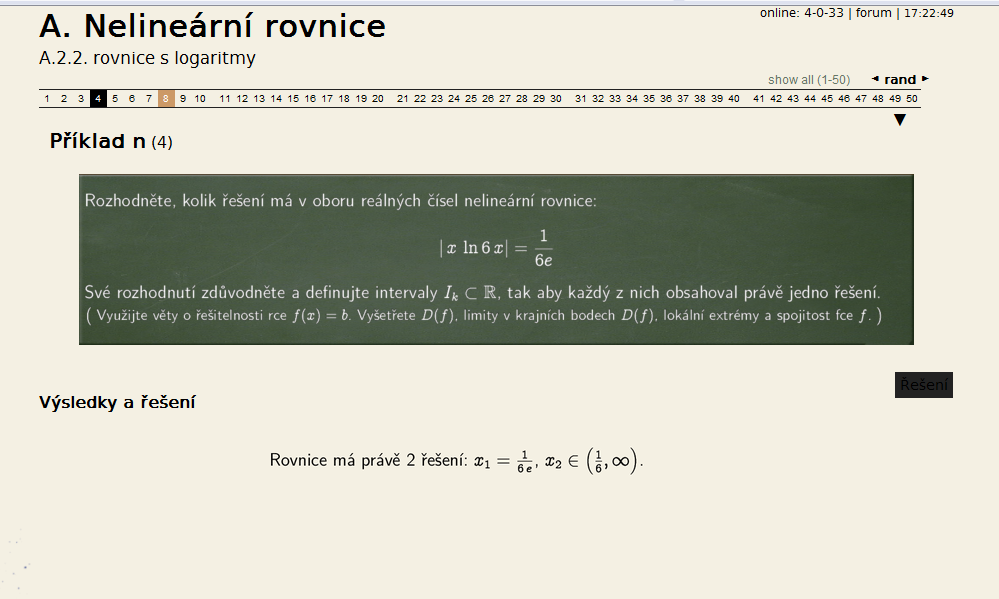Go to example number 11
The height and width of the screenshot is (599, 999).
pyautogui.click(x=225, y=98)
